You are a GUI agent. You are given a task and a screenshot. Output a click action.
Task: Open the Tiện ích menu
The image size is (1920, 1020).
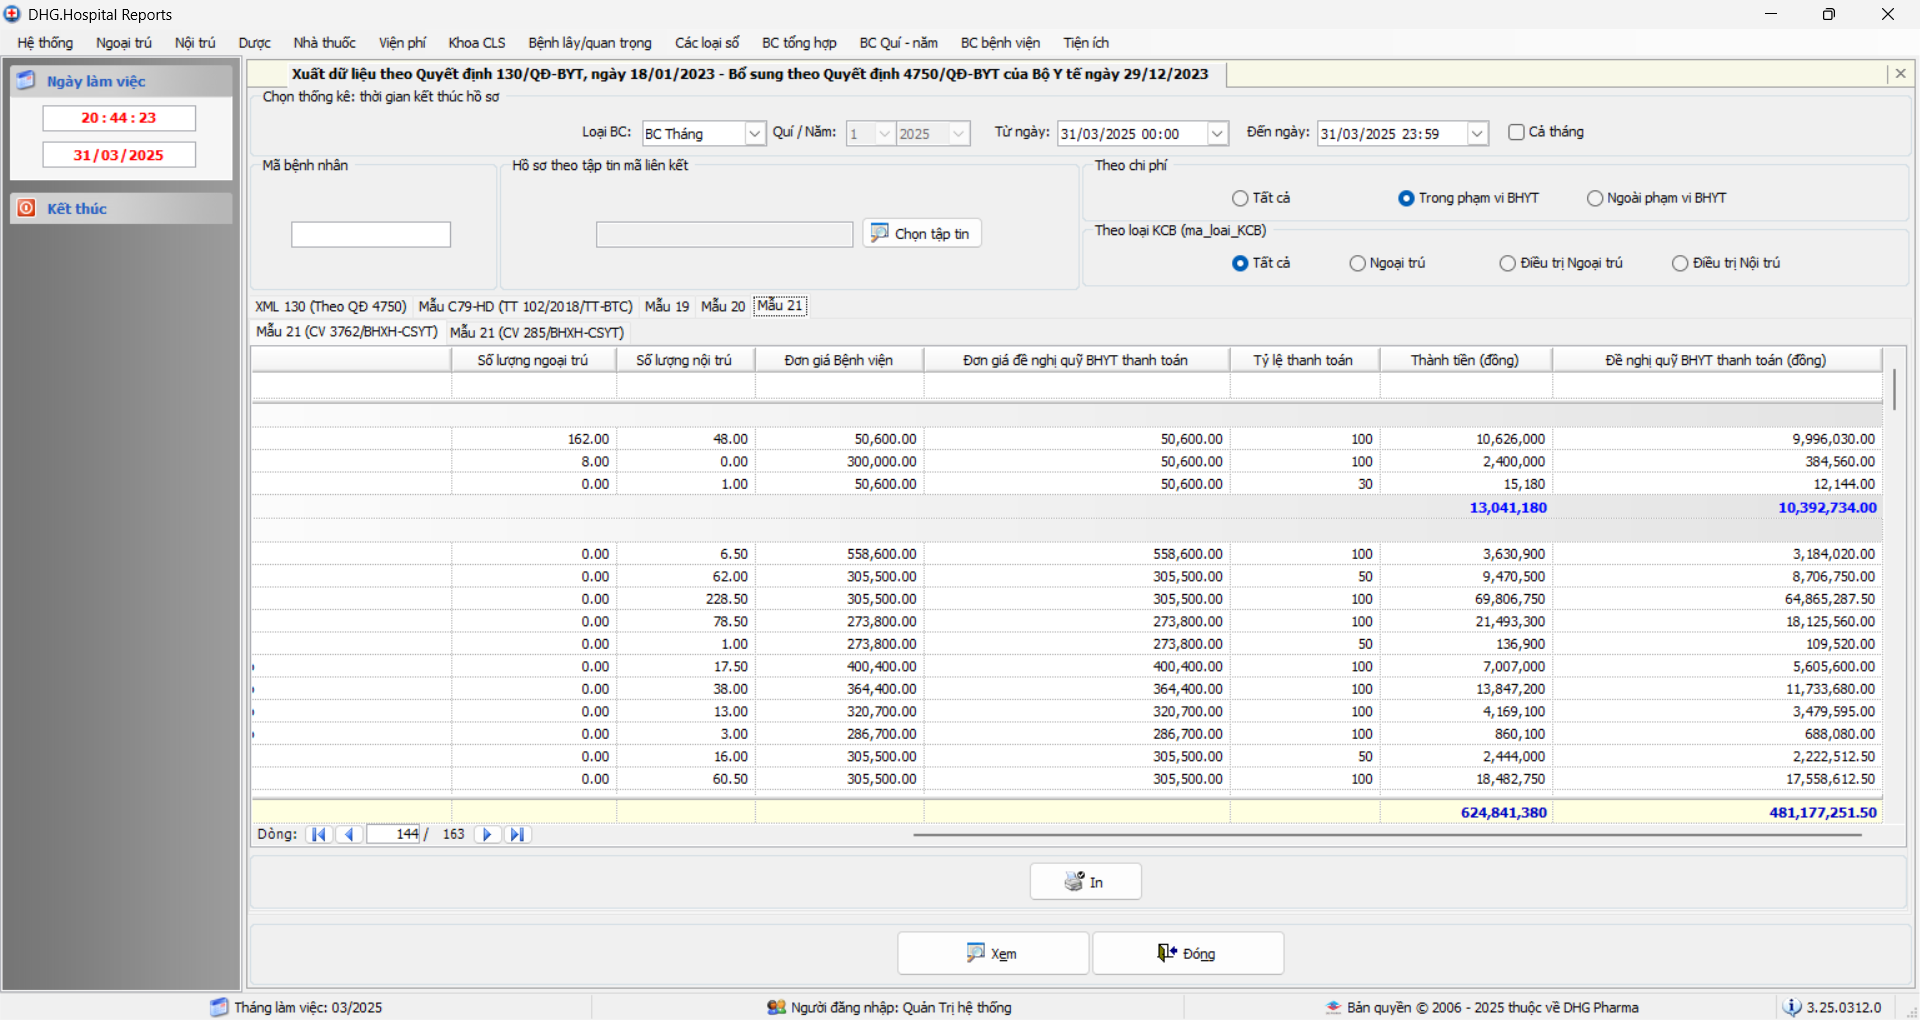tap(1086, 43)
